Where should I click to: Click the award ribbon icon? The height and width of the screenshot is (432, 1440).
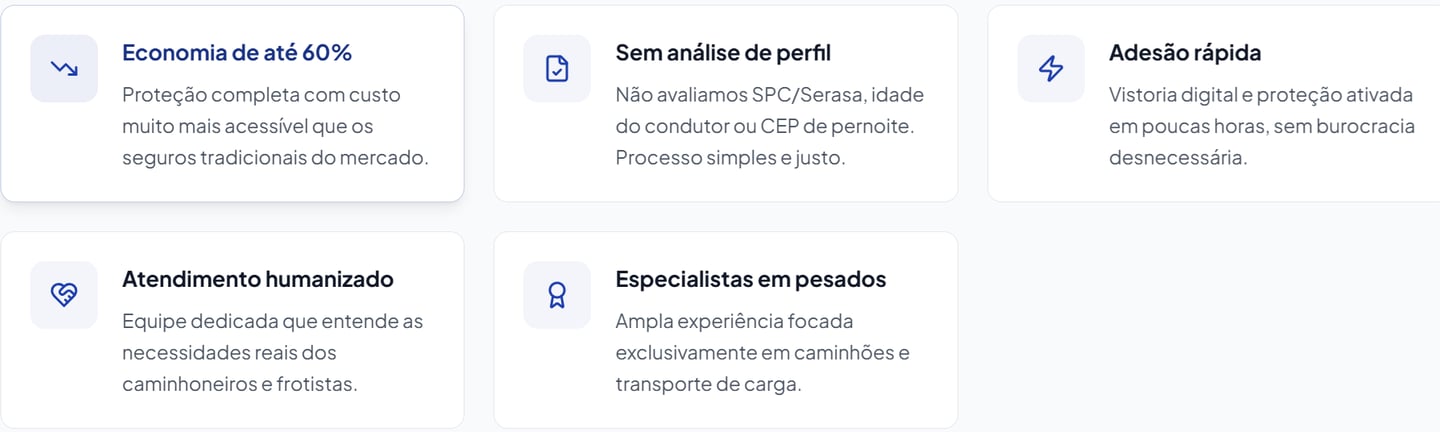(x=557, y=295)
